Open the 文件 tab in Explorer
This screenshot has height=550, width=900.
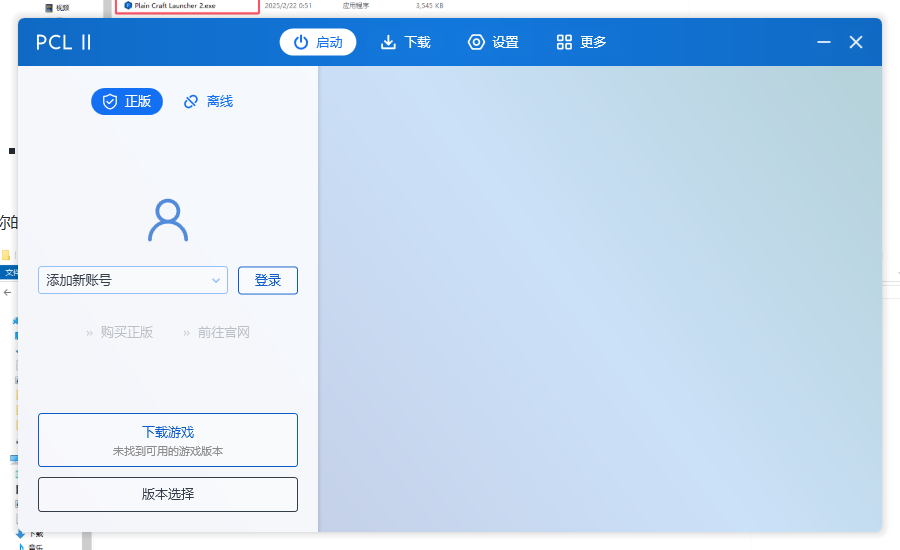click(x=9, y=272)
